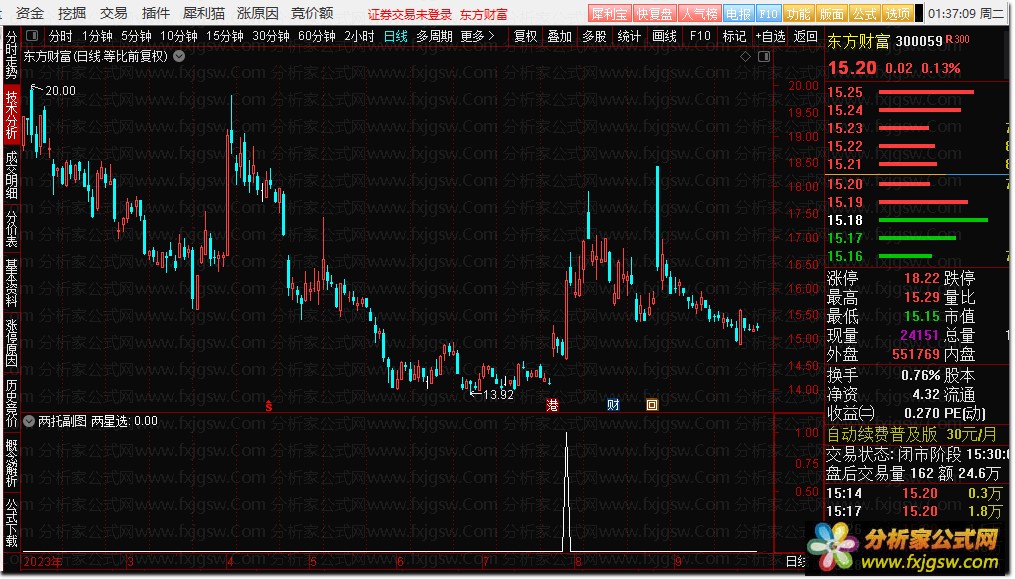1015x579 pixels.
Task: Click the 15.25 ask price row
Action: click(x=917, y=92)
